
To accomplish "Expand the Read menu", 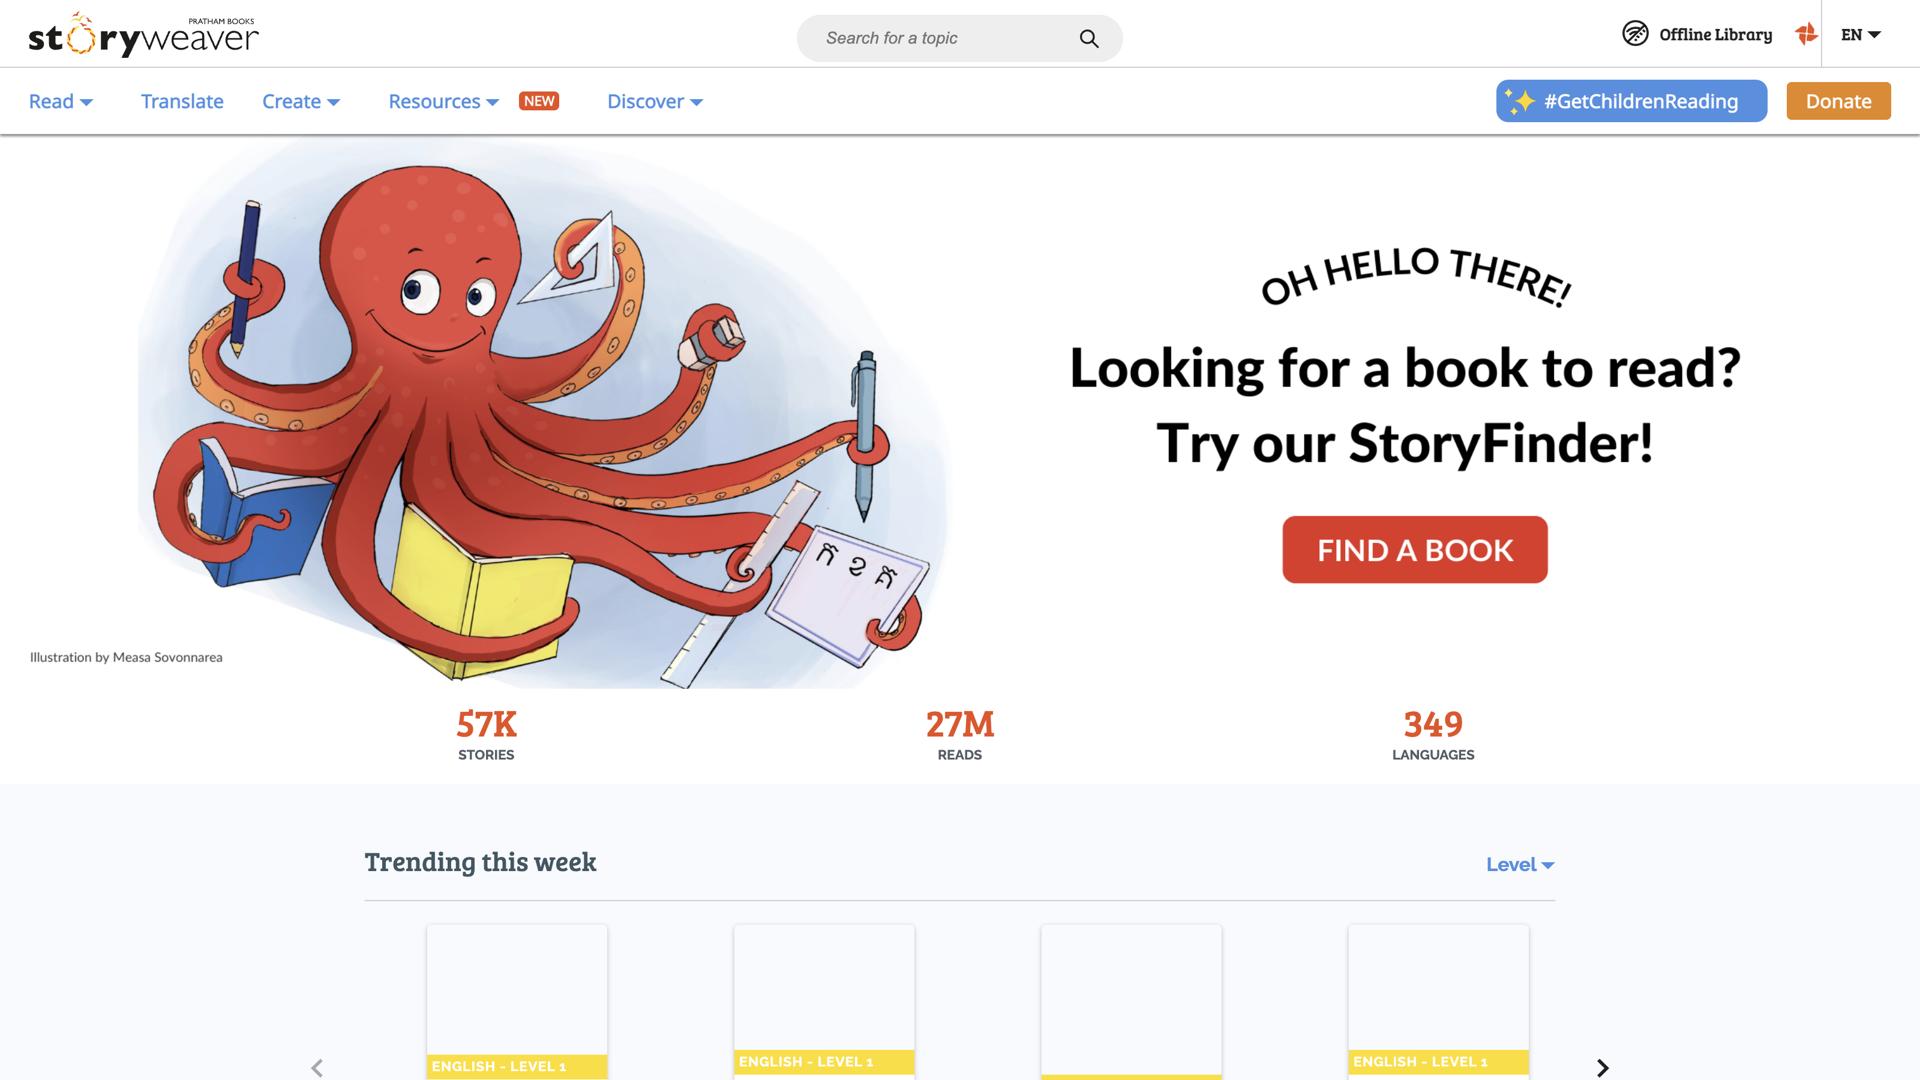I will [x=60, y=101].
